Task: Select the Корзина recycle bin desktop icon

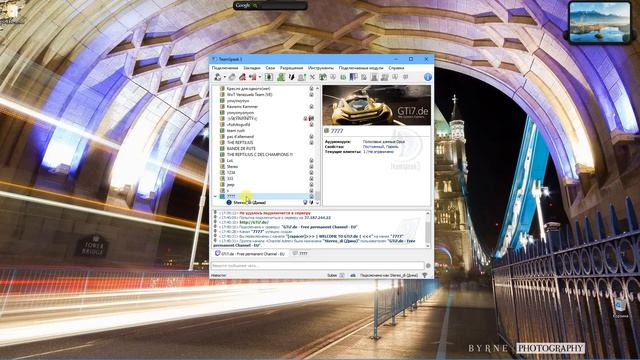Action: click(621, 308)
